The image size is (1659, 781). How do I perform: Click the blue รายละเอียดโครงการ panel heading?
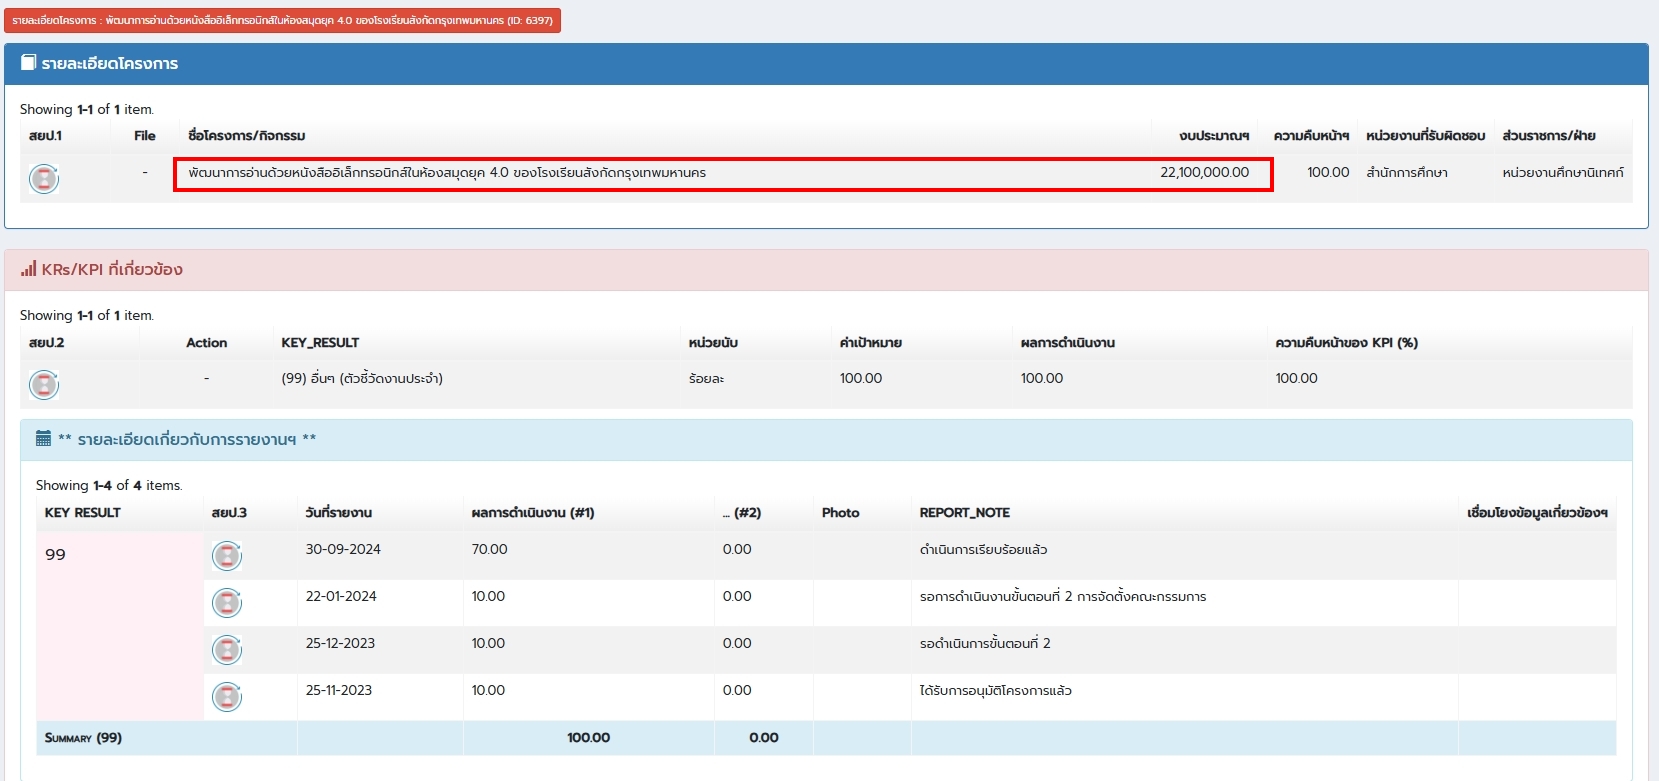coord(826,64)
